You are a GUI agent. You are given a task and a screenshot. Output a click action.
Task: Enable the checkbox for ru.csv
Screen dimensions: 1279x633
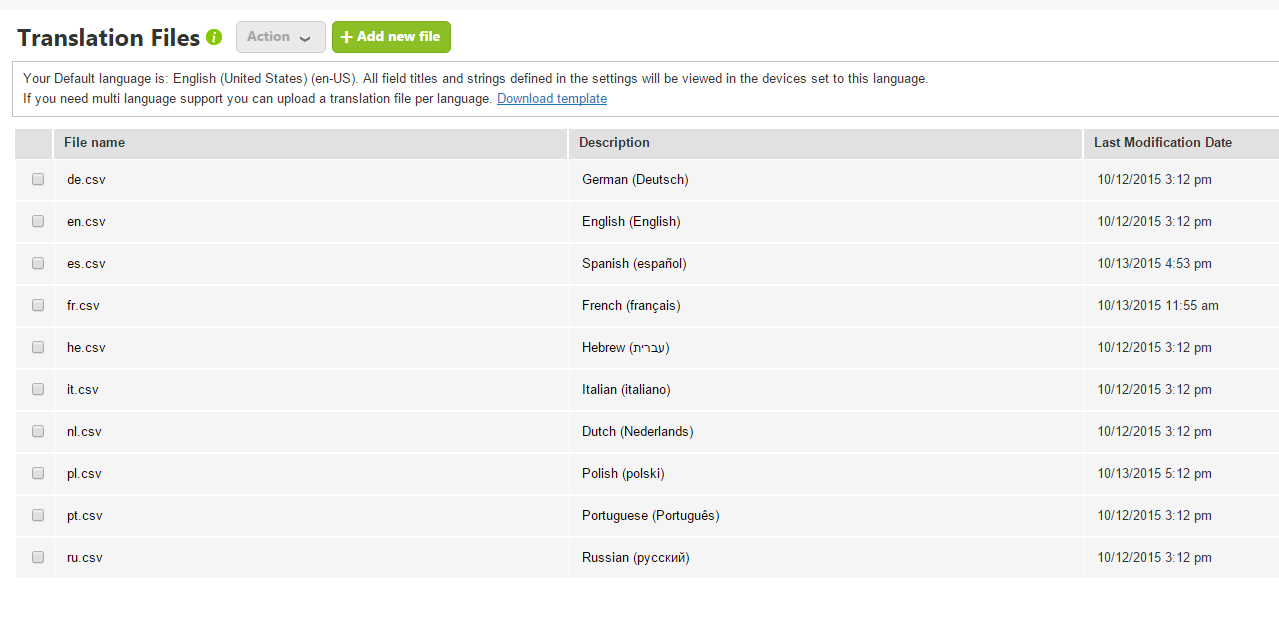click(x=38, y=557)
